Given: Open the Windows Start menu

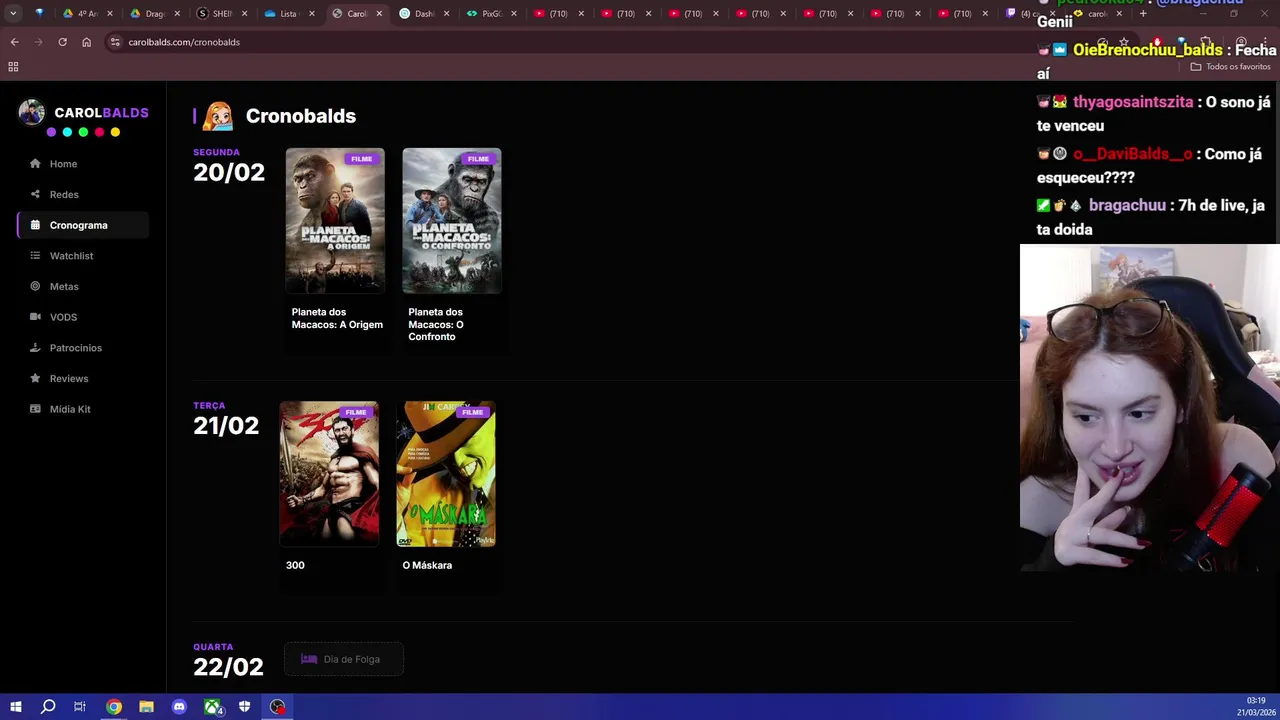Looking at the screenshot, I should [15, 707].
